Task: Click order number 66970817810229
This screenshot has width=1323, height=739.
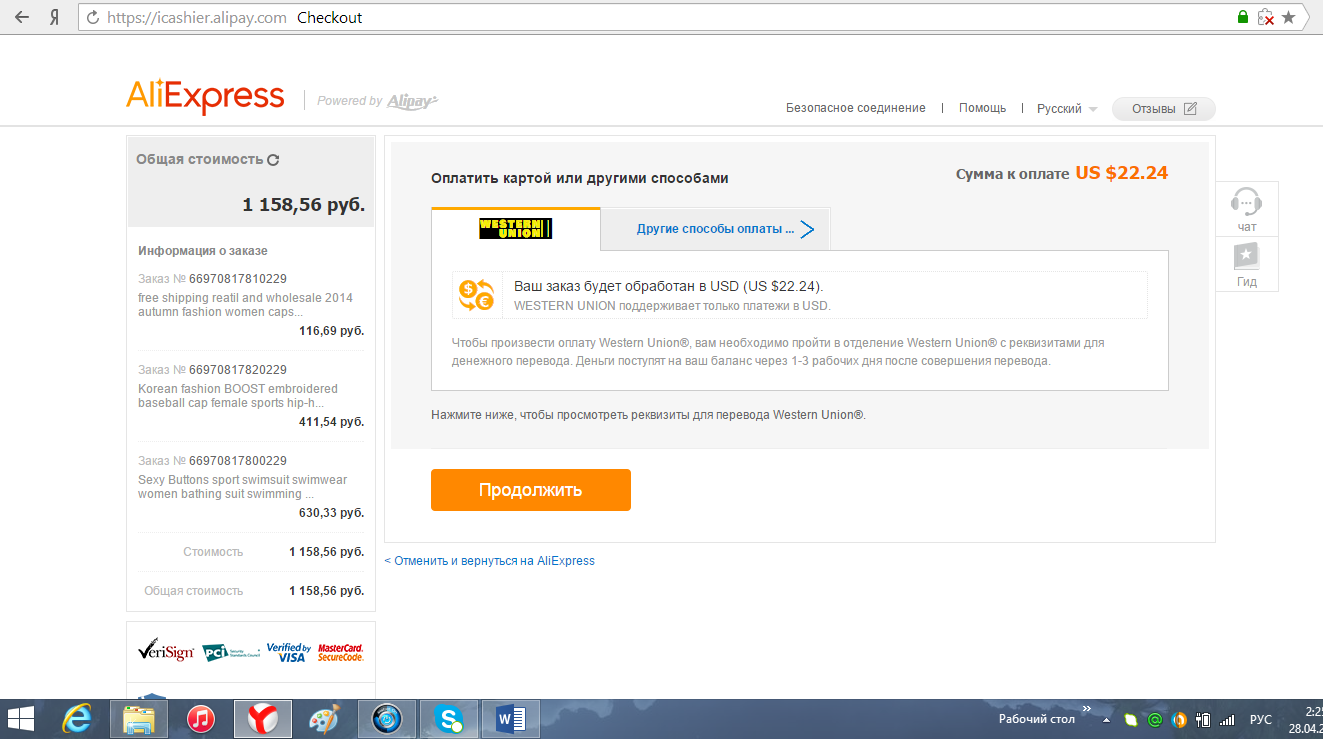Action: tap(238, 279)
